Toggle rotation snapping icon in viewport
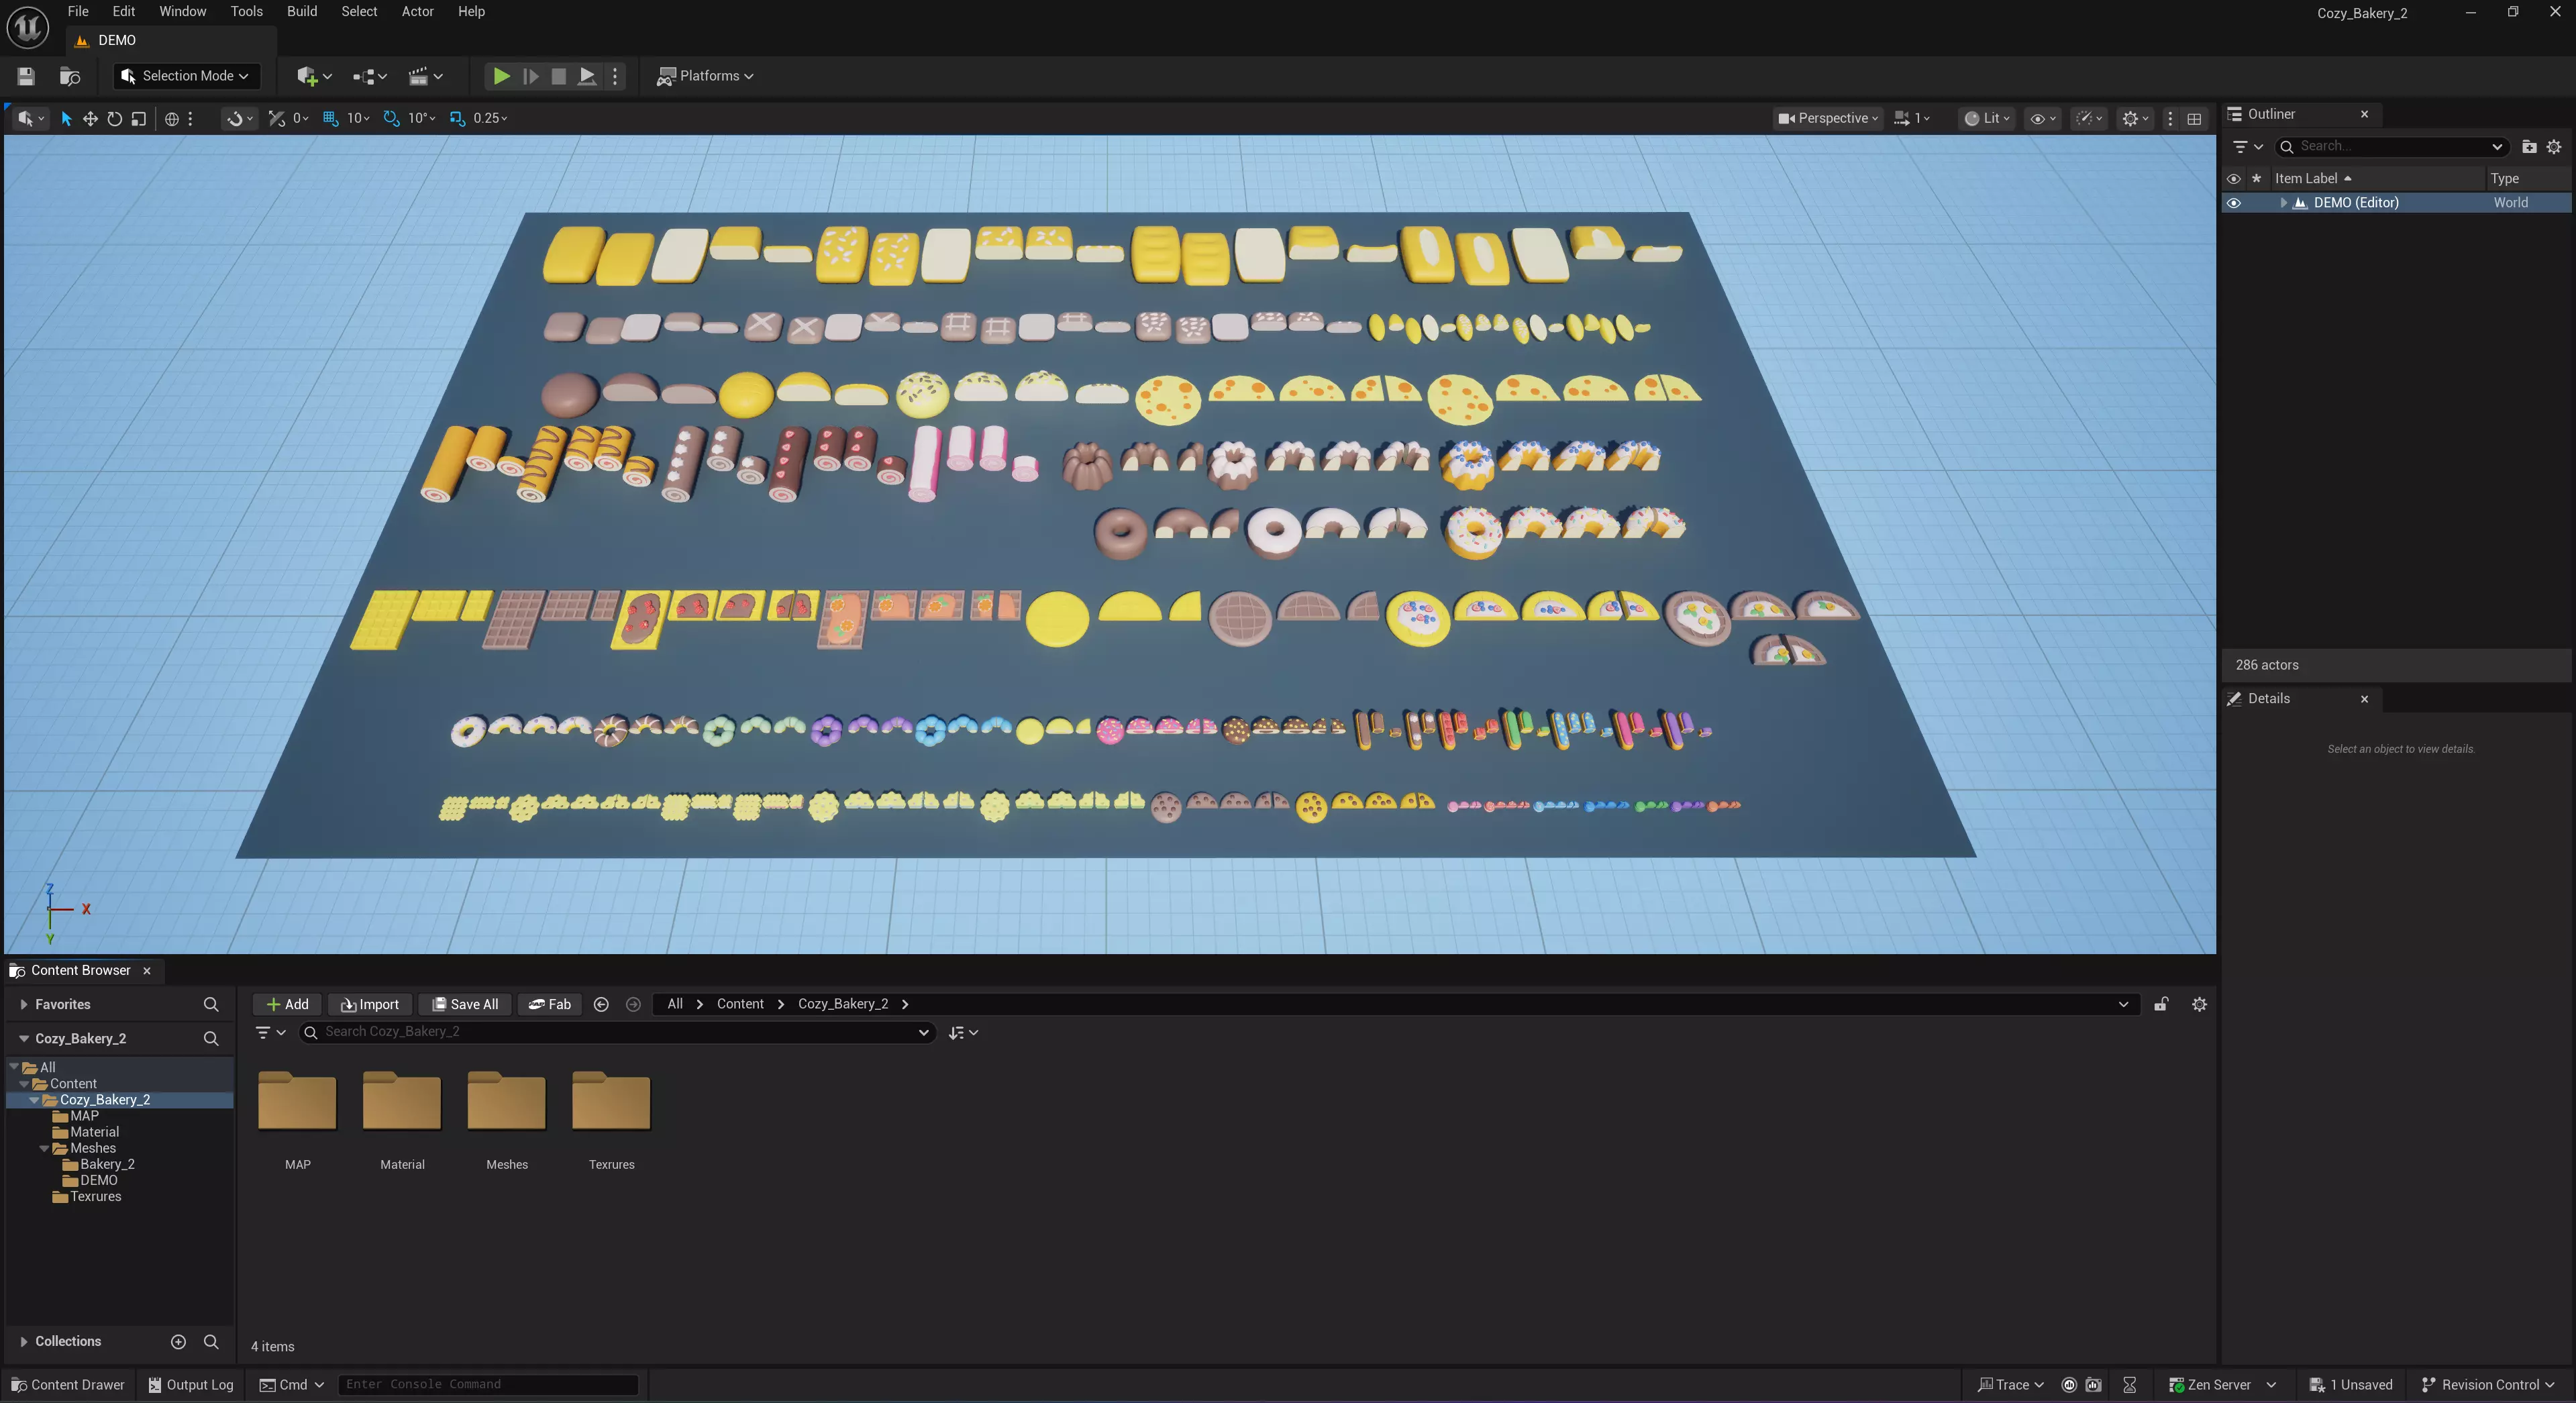The image size is (2576, 1403). [x=391, y=118]
